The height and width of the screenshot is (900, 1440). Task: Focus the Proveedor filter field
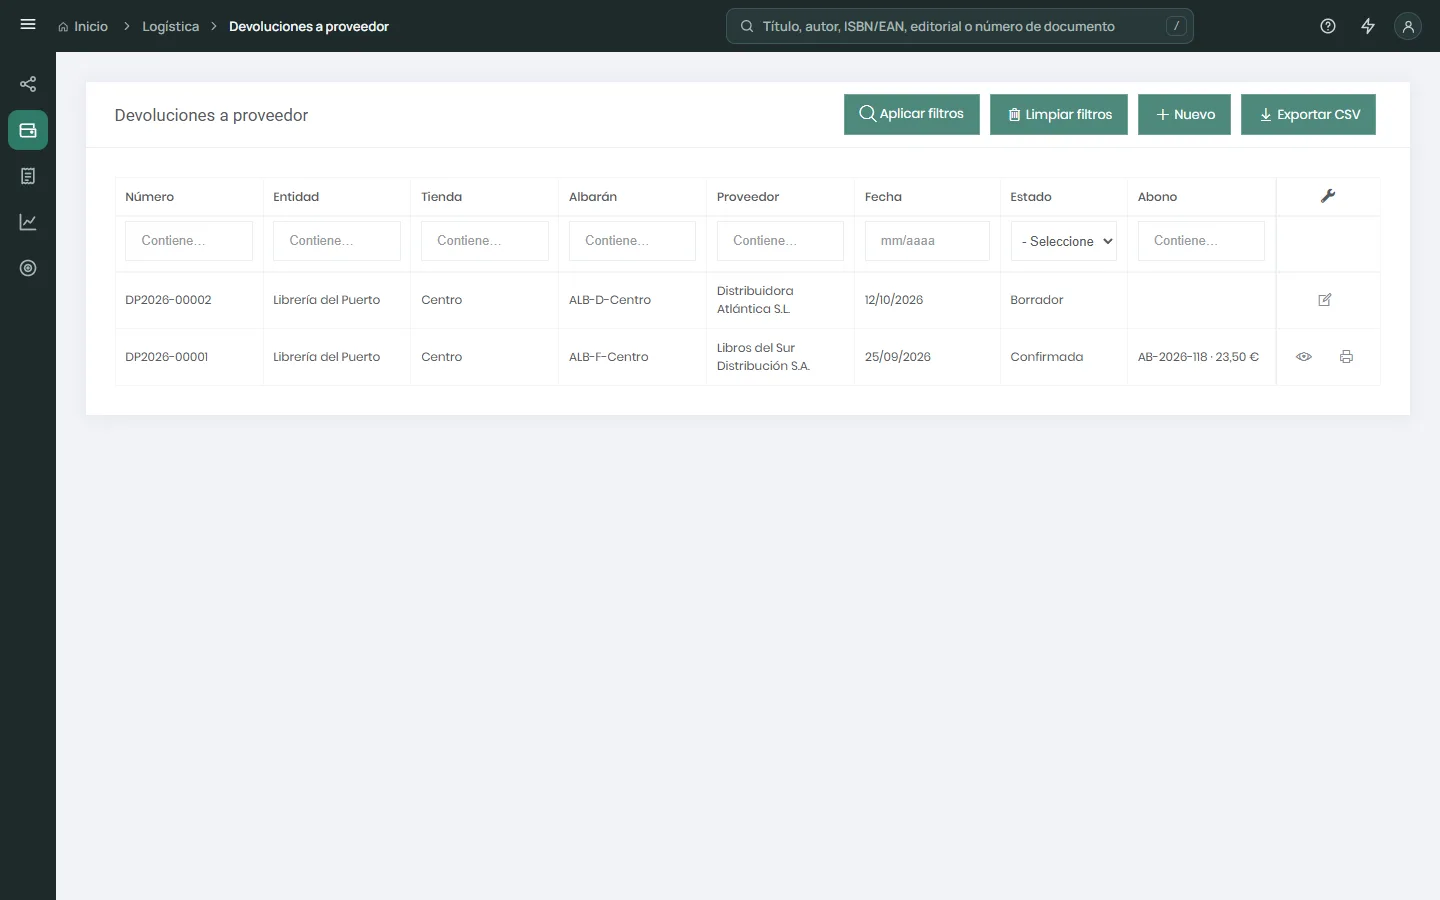[780, 241]
